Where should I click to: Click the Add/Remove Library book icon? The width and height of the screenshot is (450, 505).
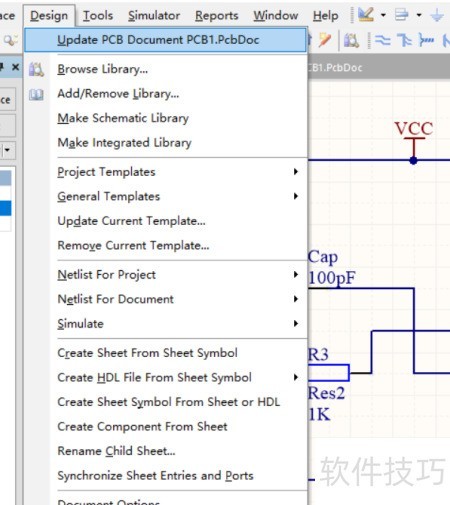pyautogui.click(x=36, y=95)
